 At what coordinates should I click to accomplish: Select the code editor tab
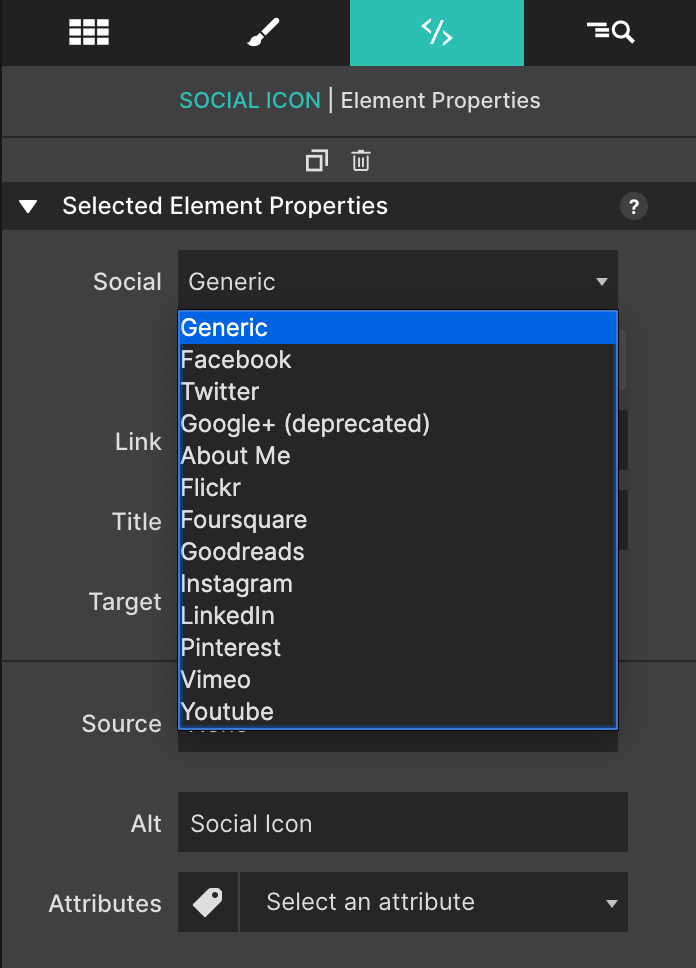click(436, 32)
